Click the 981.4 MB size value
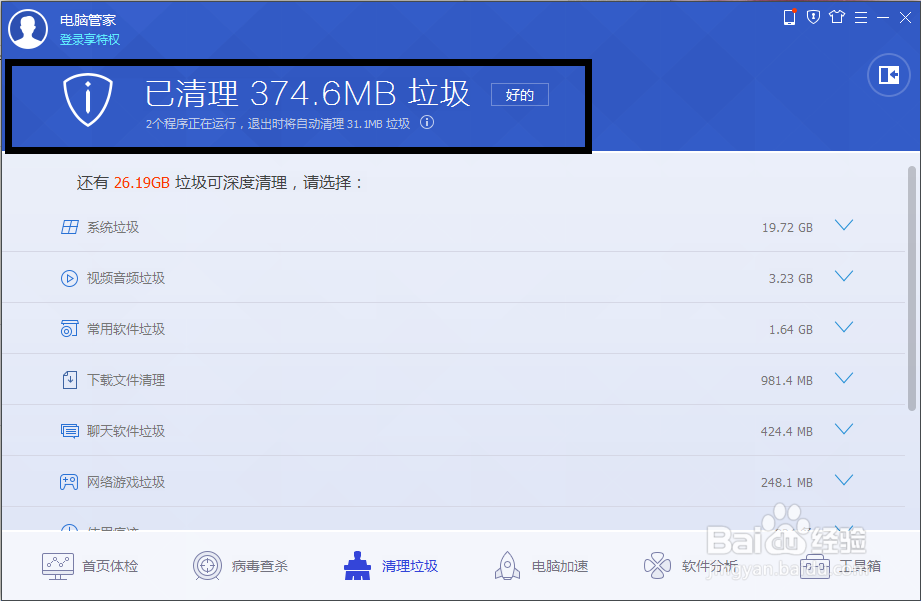This screenshot has width=921, height=601. 786,381
